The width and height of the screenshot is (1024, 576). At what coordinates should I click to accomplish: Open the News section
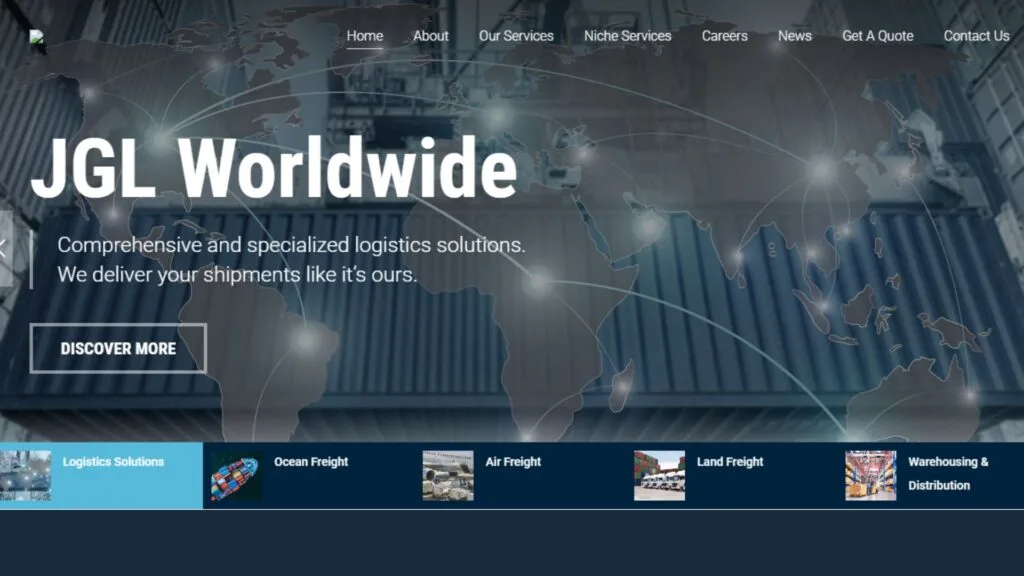794,35
